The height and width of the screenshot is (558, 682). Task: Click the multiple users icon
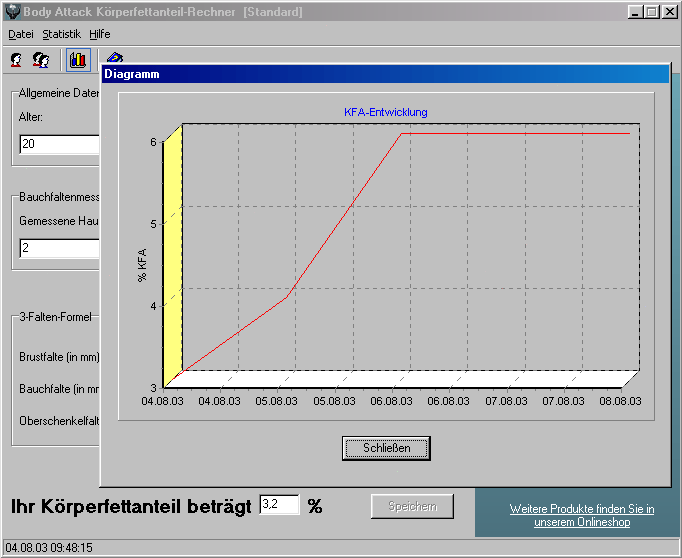point(42,60)
